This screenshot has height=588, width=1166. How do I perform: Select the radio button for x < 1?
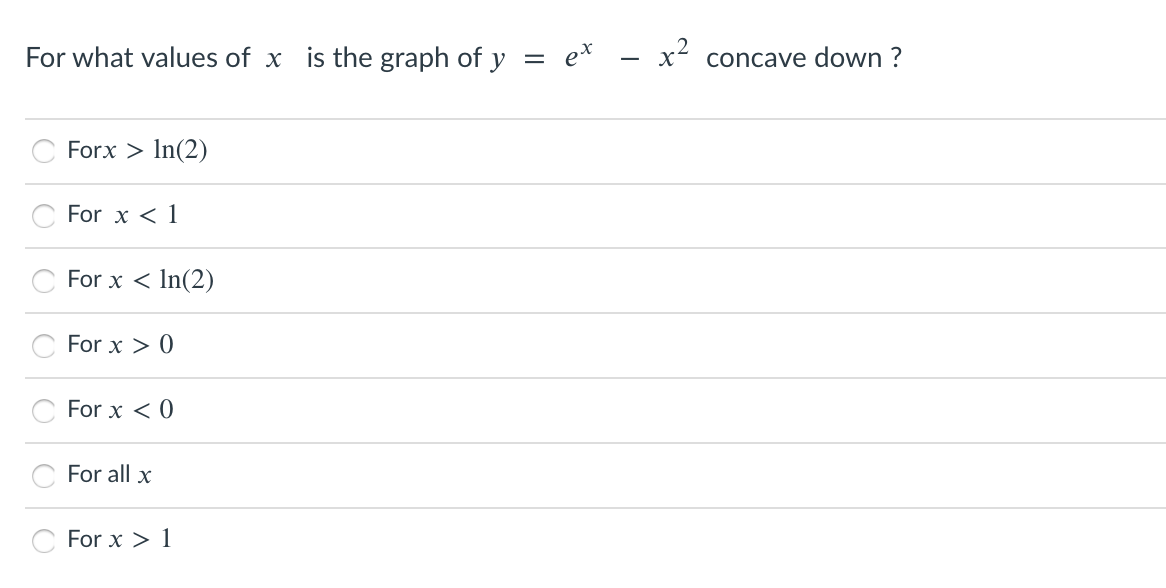[43, 215]
